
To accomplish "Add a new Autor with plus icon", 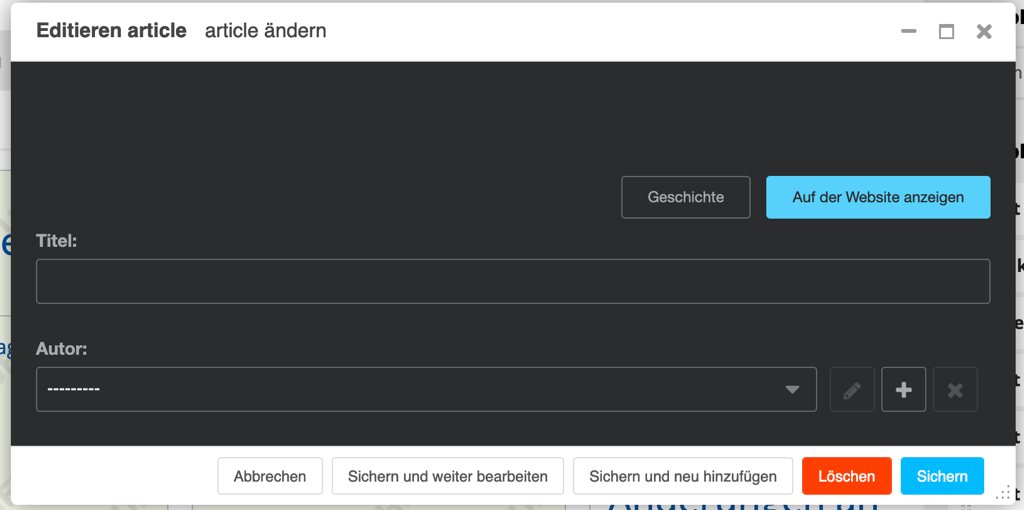I will [904, 390].
